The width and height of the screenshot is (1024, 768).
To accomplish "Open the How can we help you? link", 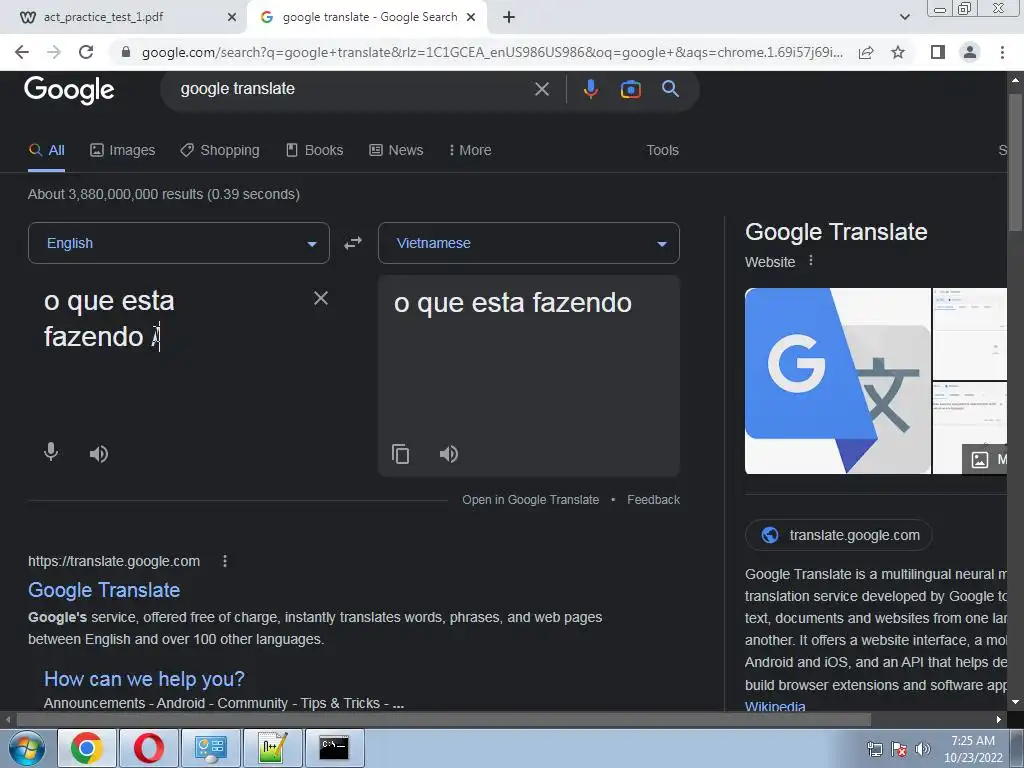I will point(144,679).
